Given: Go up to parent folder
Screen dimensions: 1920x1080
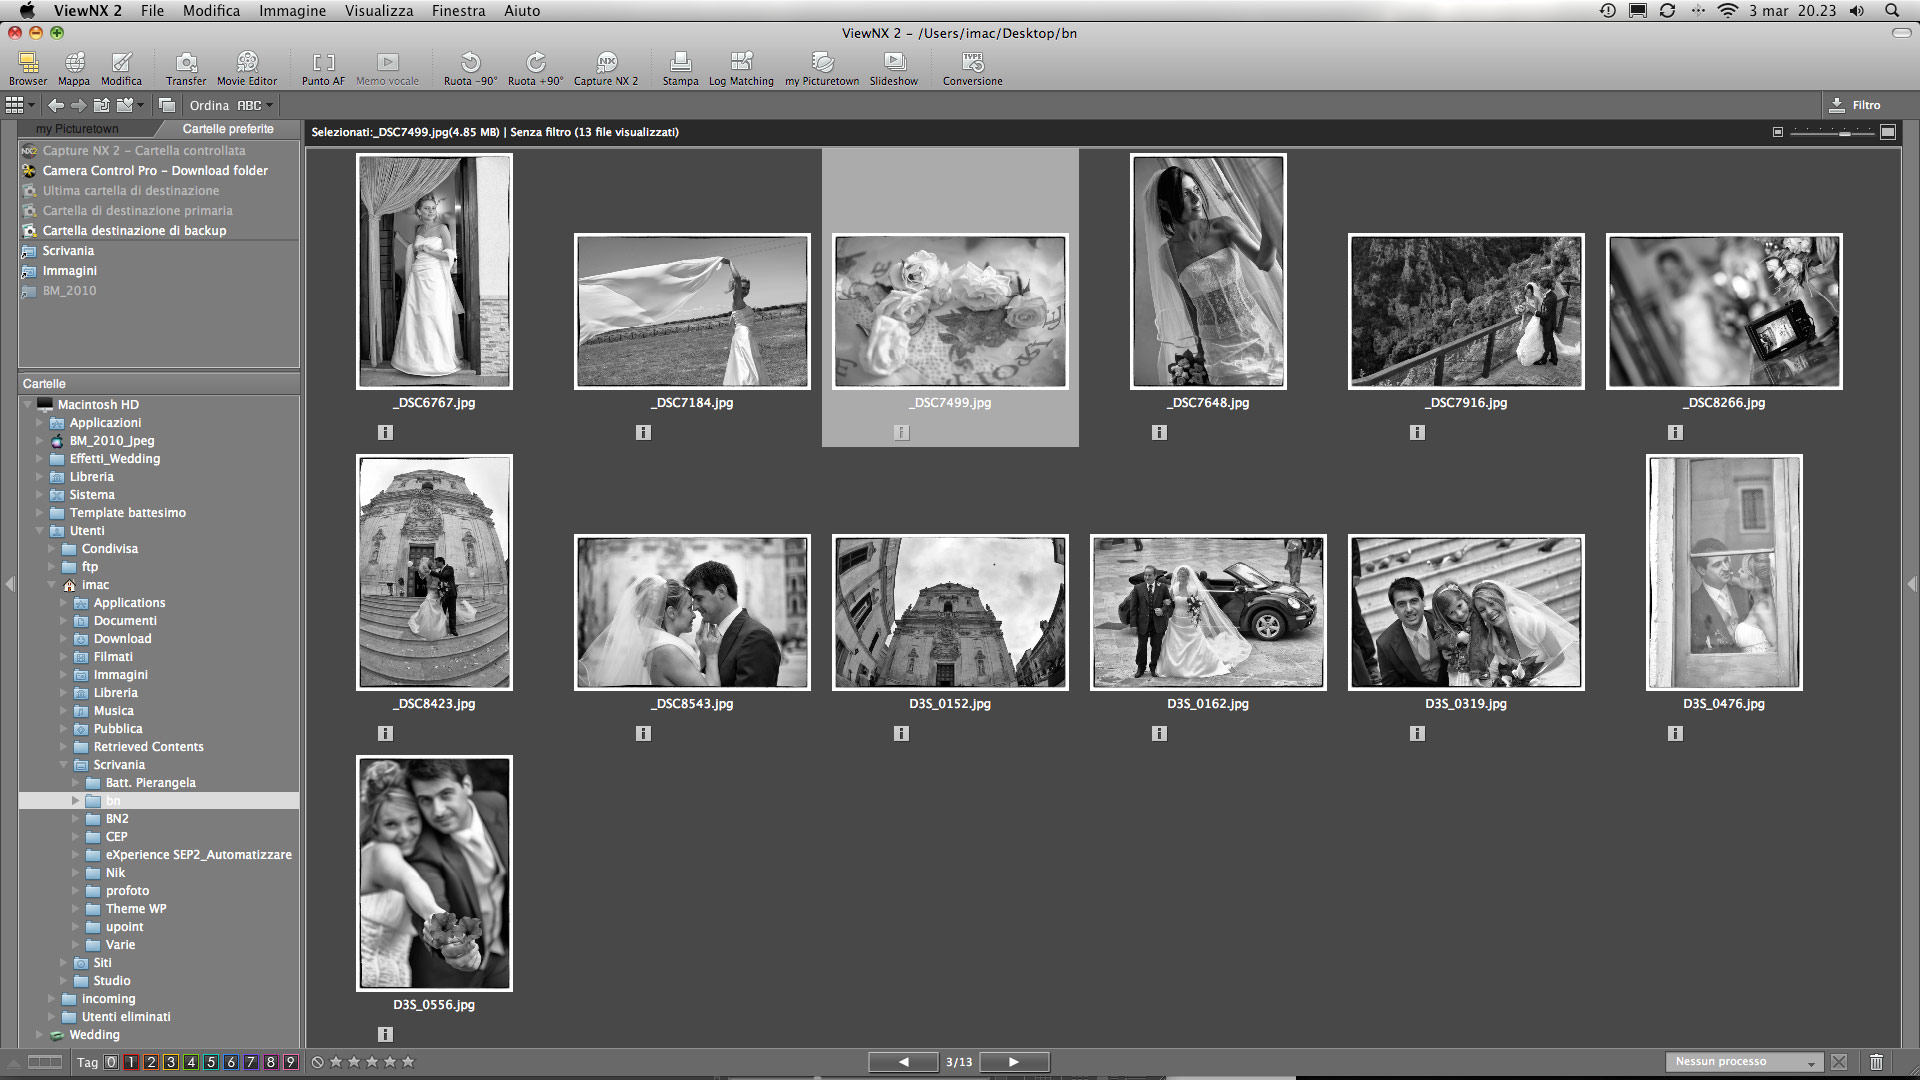Looking at the screenshot, I should pos(101,105).
